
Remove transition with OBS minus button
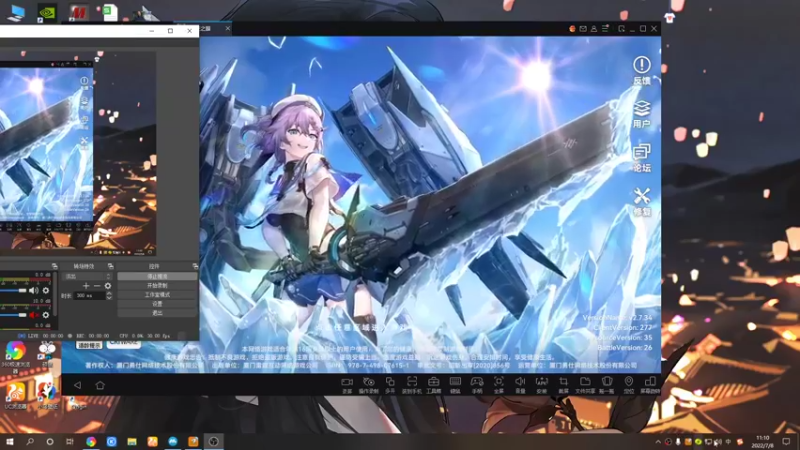(96, 286)
